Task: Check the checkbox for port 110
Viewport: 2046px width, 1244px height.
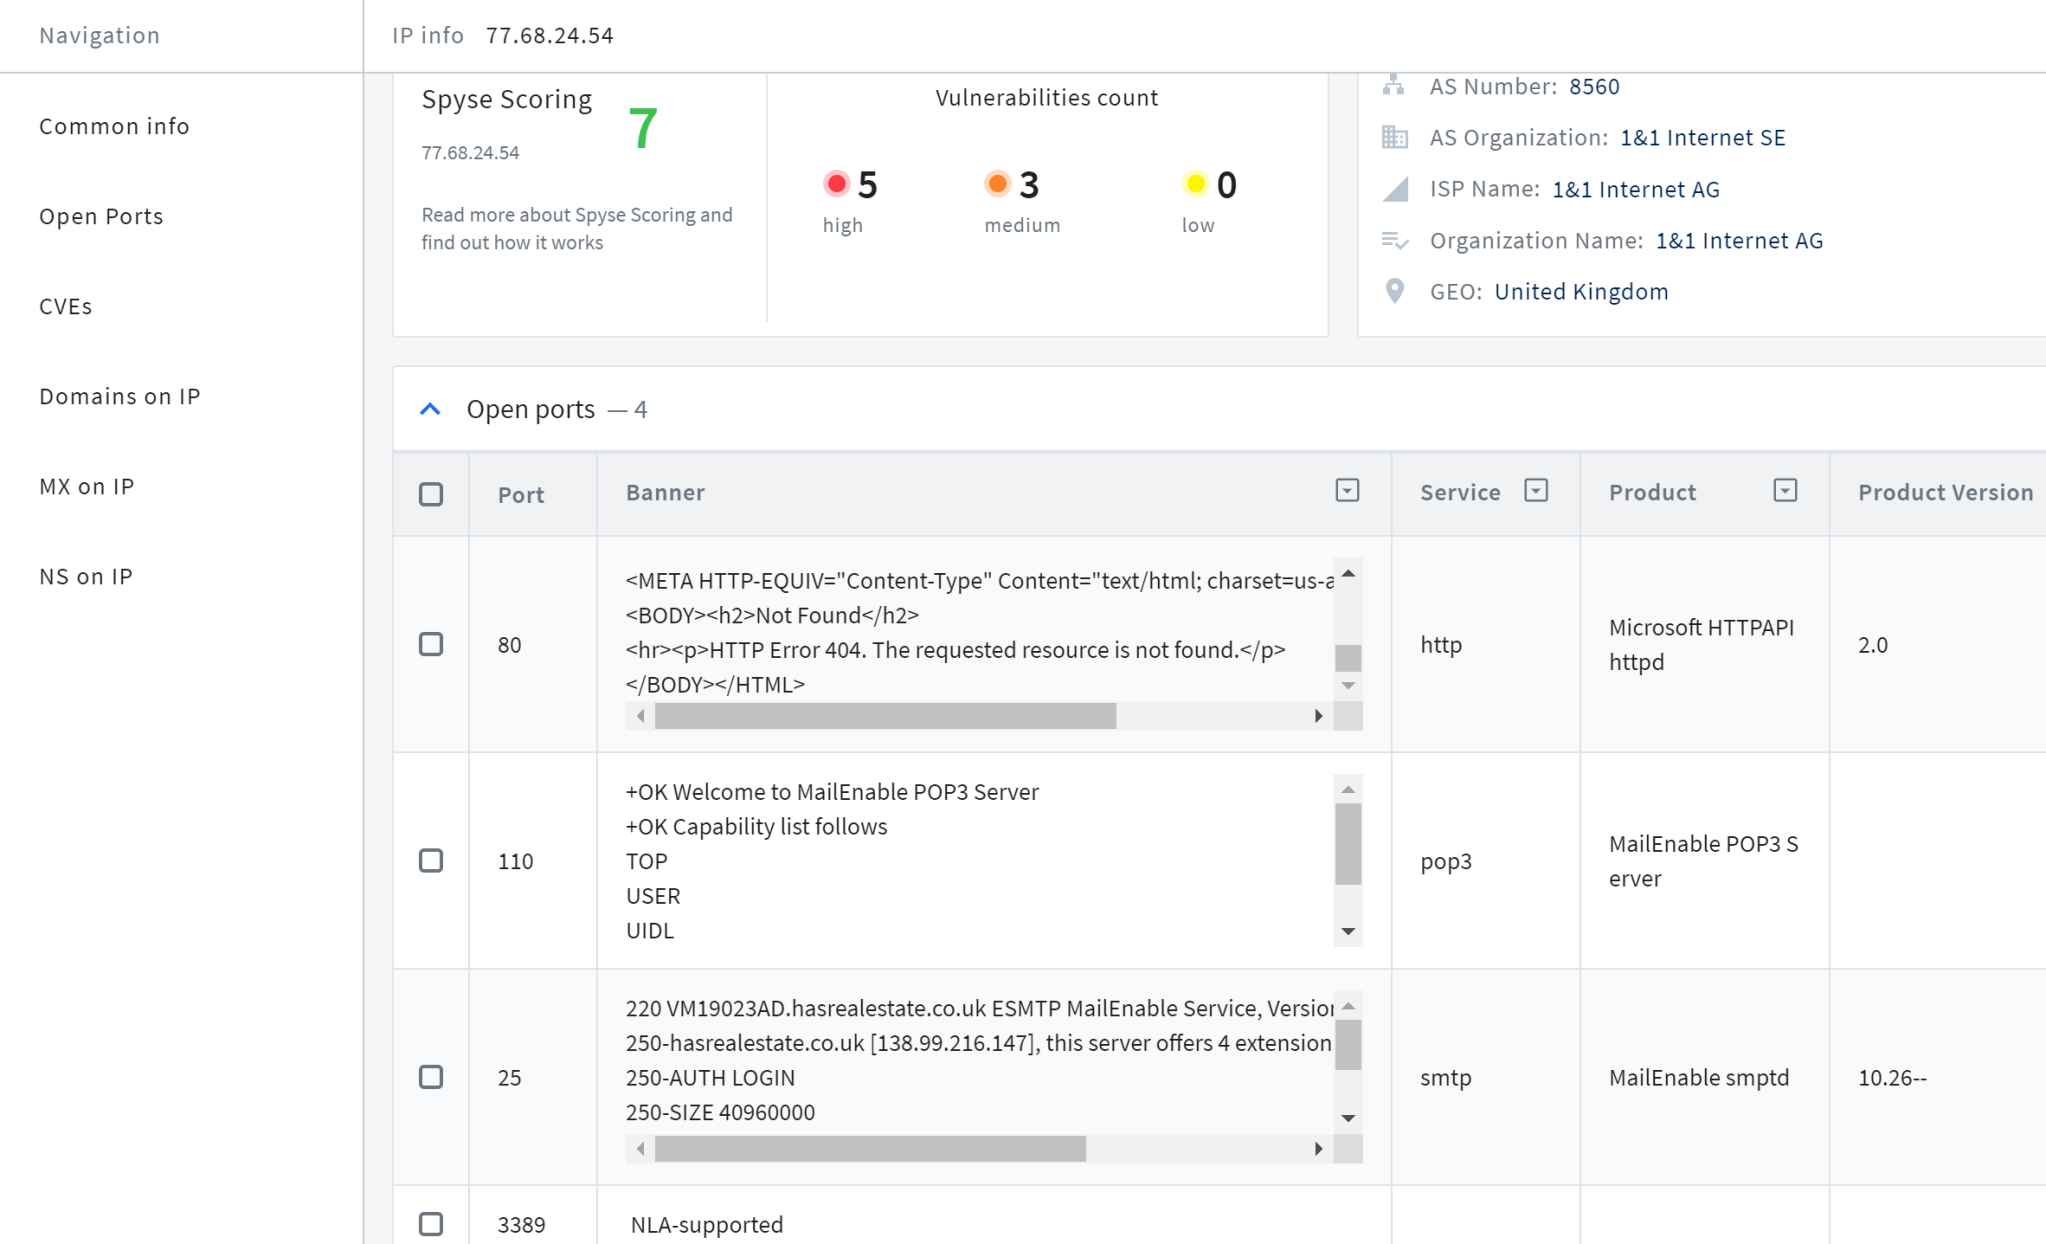Action: [431, 860]
